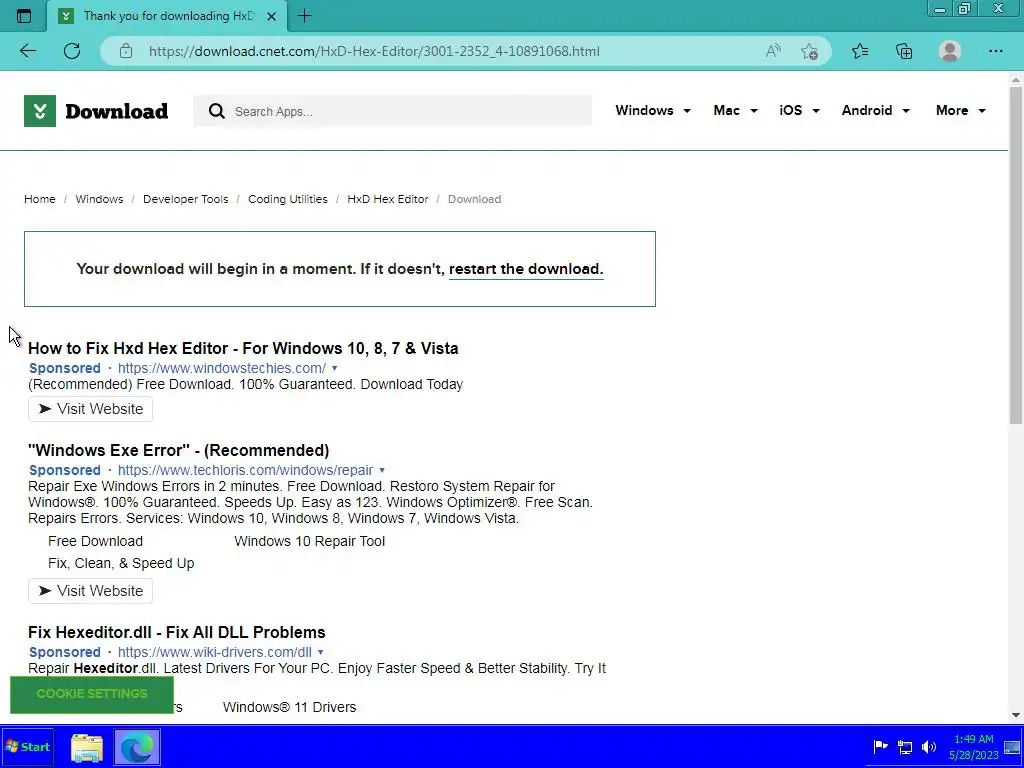Screen dimensions: 1024x768
Task: Go to Home breadcrumb
Action: pos(40,199)
